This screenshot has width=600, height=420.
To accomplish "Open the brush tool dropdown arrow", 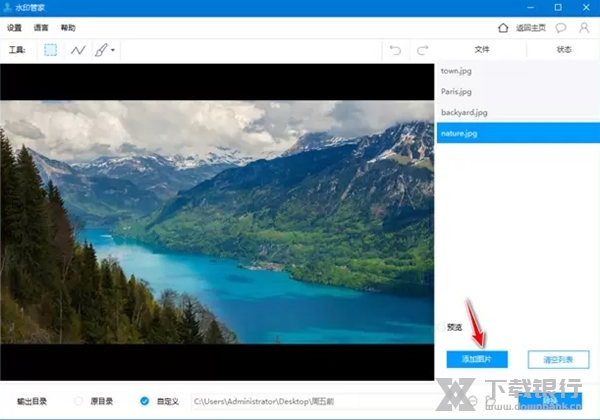I will click(113, 50).
